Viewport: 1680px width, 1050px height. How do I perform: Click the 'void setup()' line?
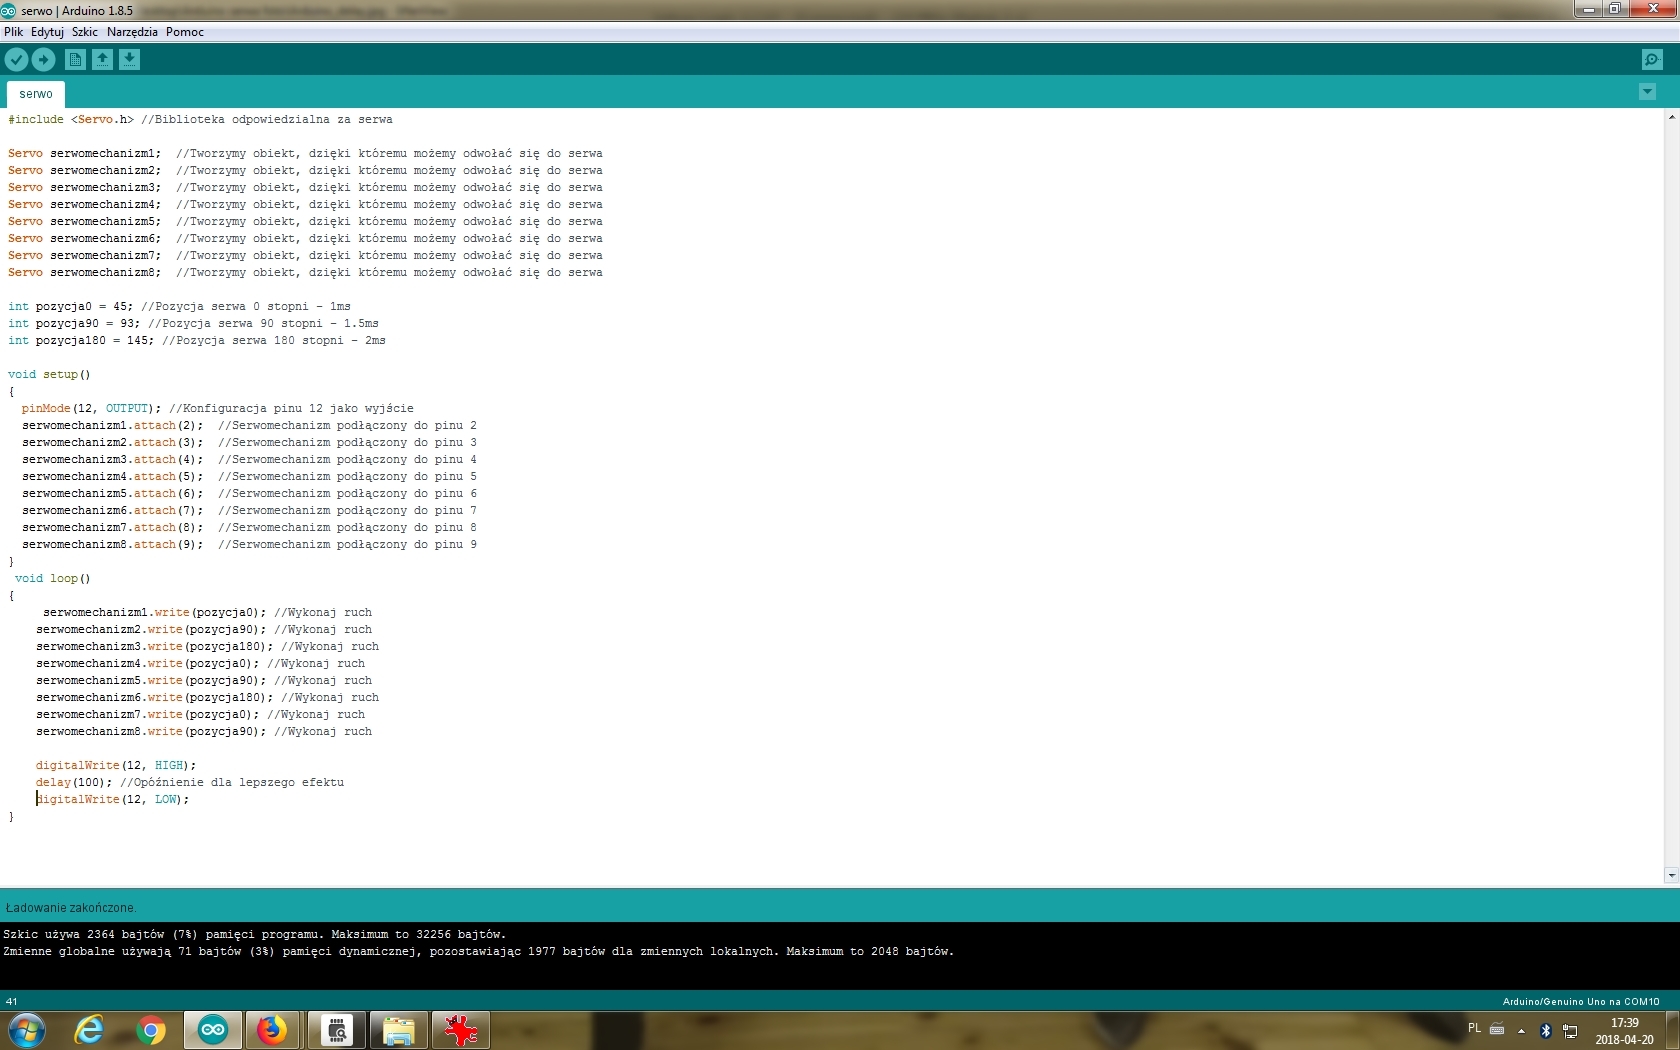49,375
